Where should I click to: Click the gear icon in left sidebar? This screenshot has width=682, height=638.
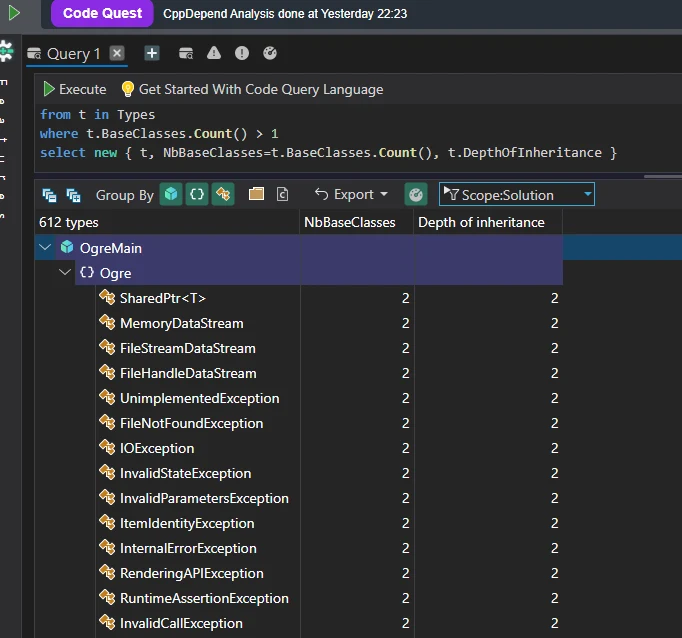point(6,51)
